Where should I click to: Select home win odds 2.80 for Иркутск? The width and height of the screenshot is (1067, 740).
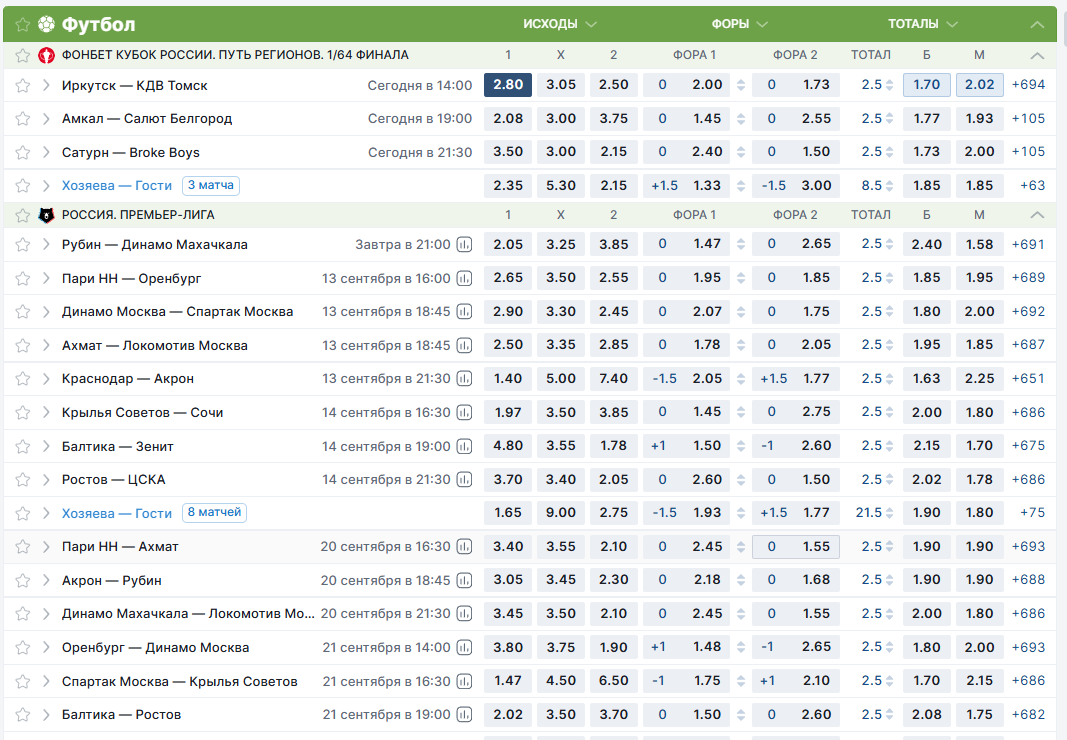pyautogui.click(x=508, y=84)
